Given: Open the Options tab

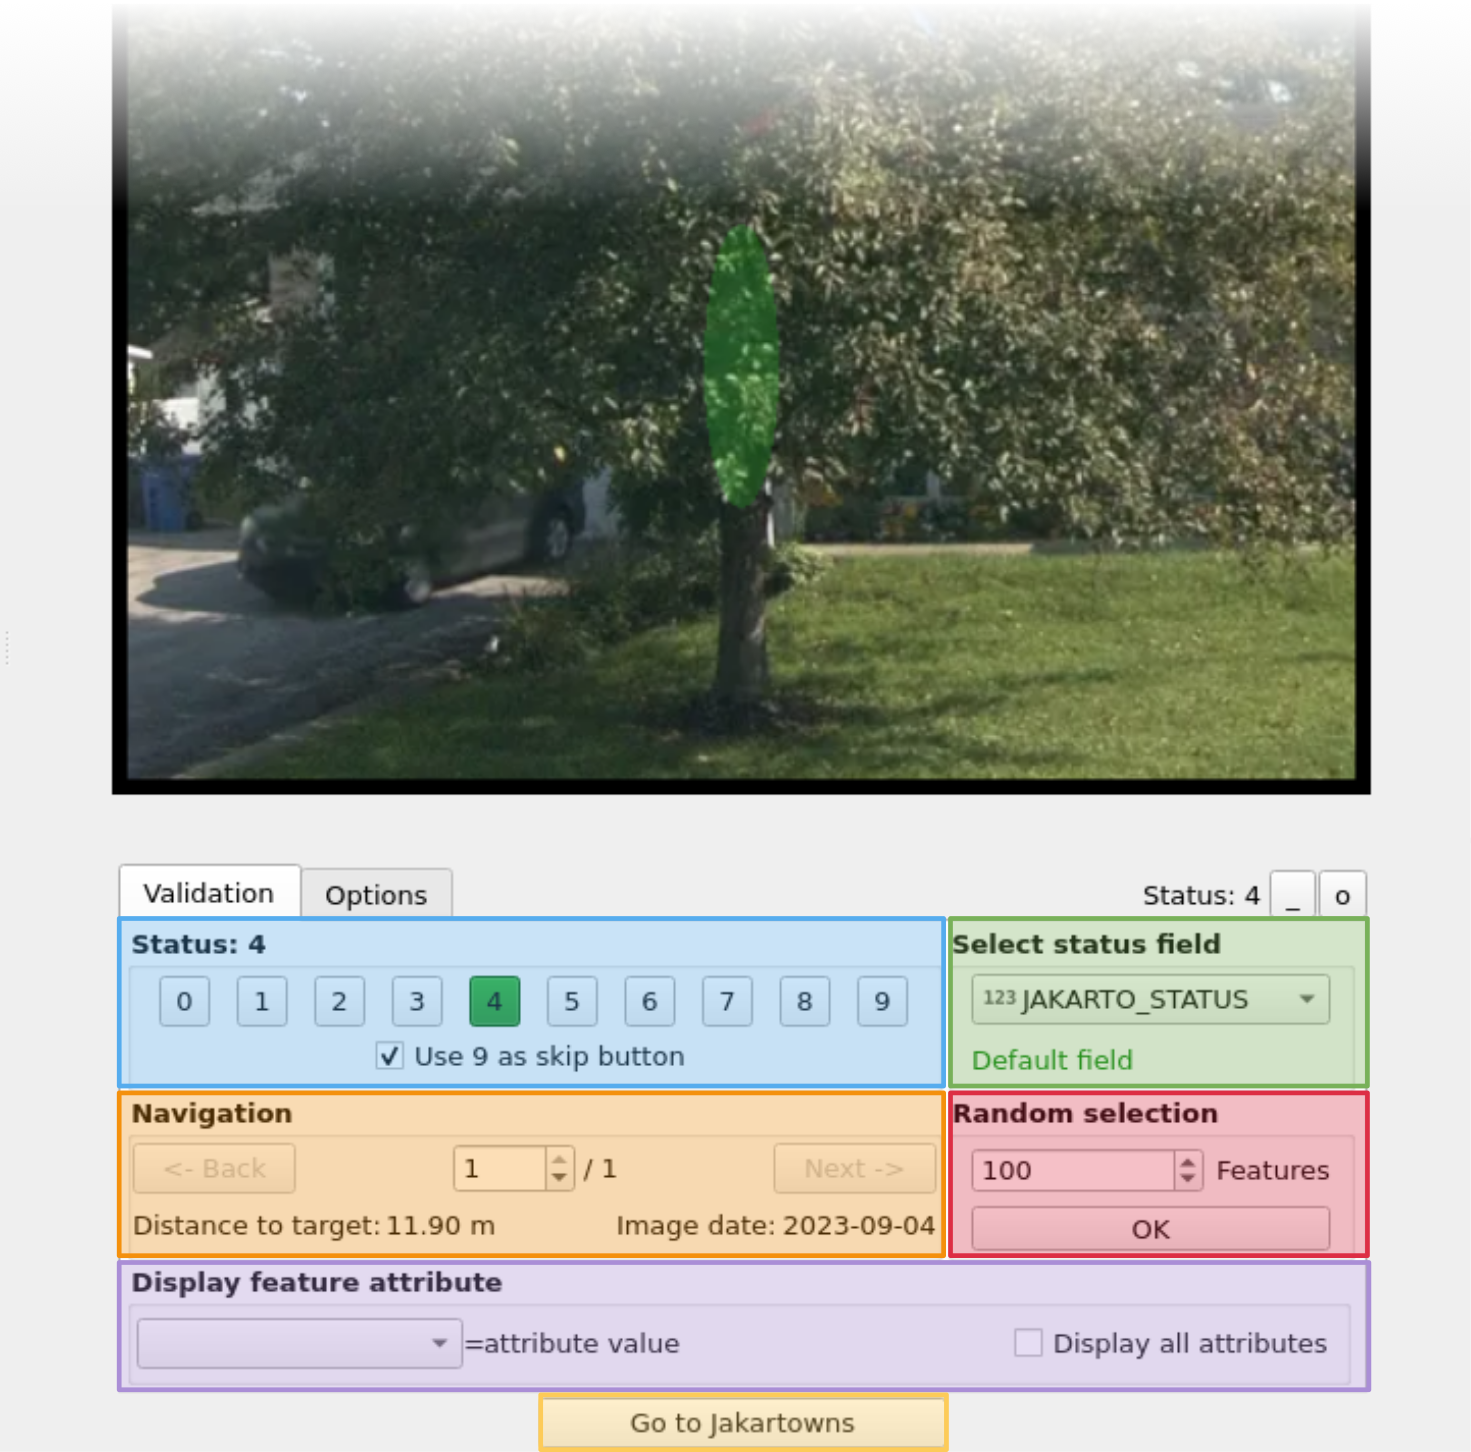Looking at the screenshot, I should tap(376, 894).
